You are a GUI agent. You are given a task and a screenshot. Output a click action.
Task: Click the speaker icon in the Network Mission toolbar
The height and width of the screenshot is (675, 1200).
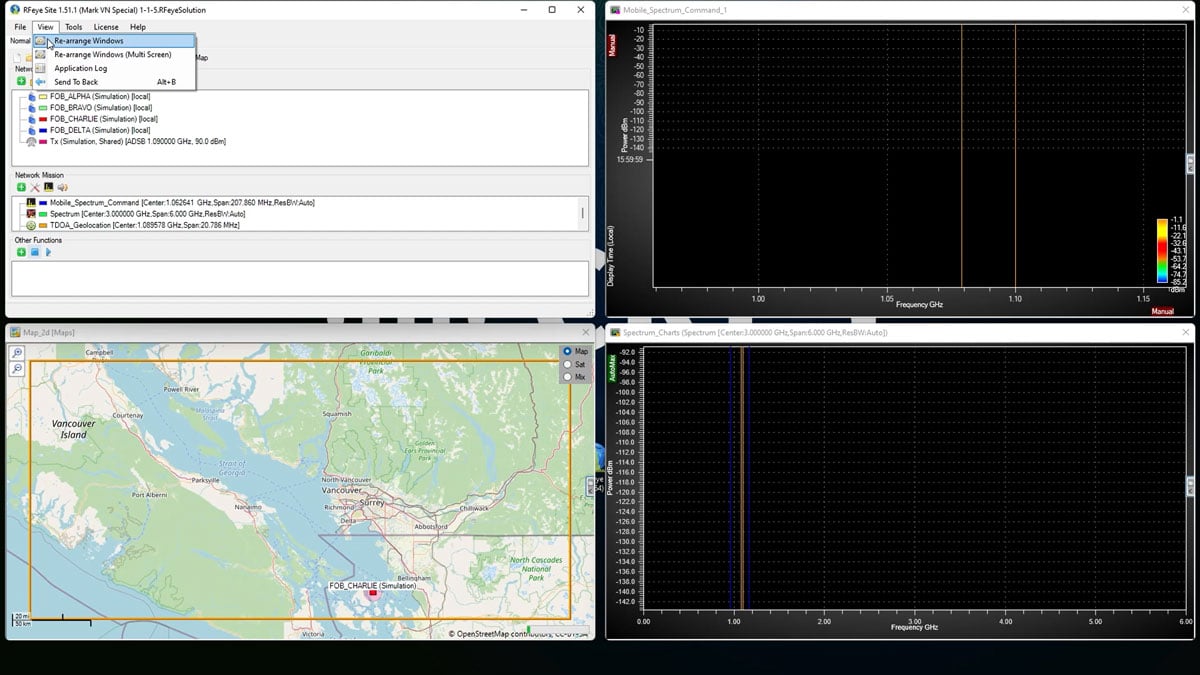click(x=62, y=187)
